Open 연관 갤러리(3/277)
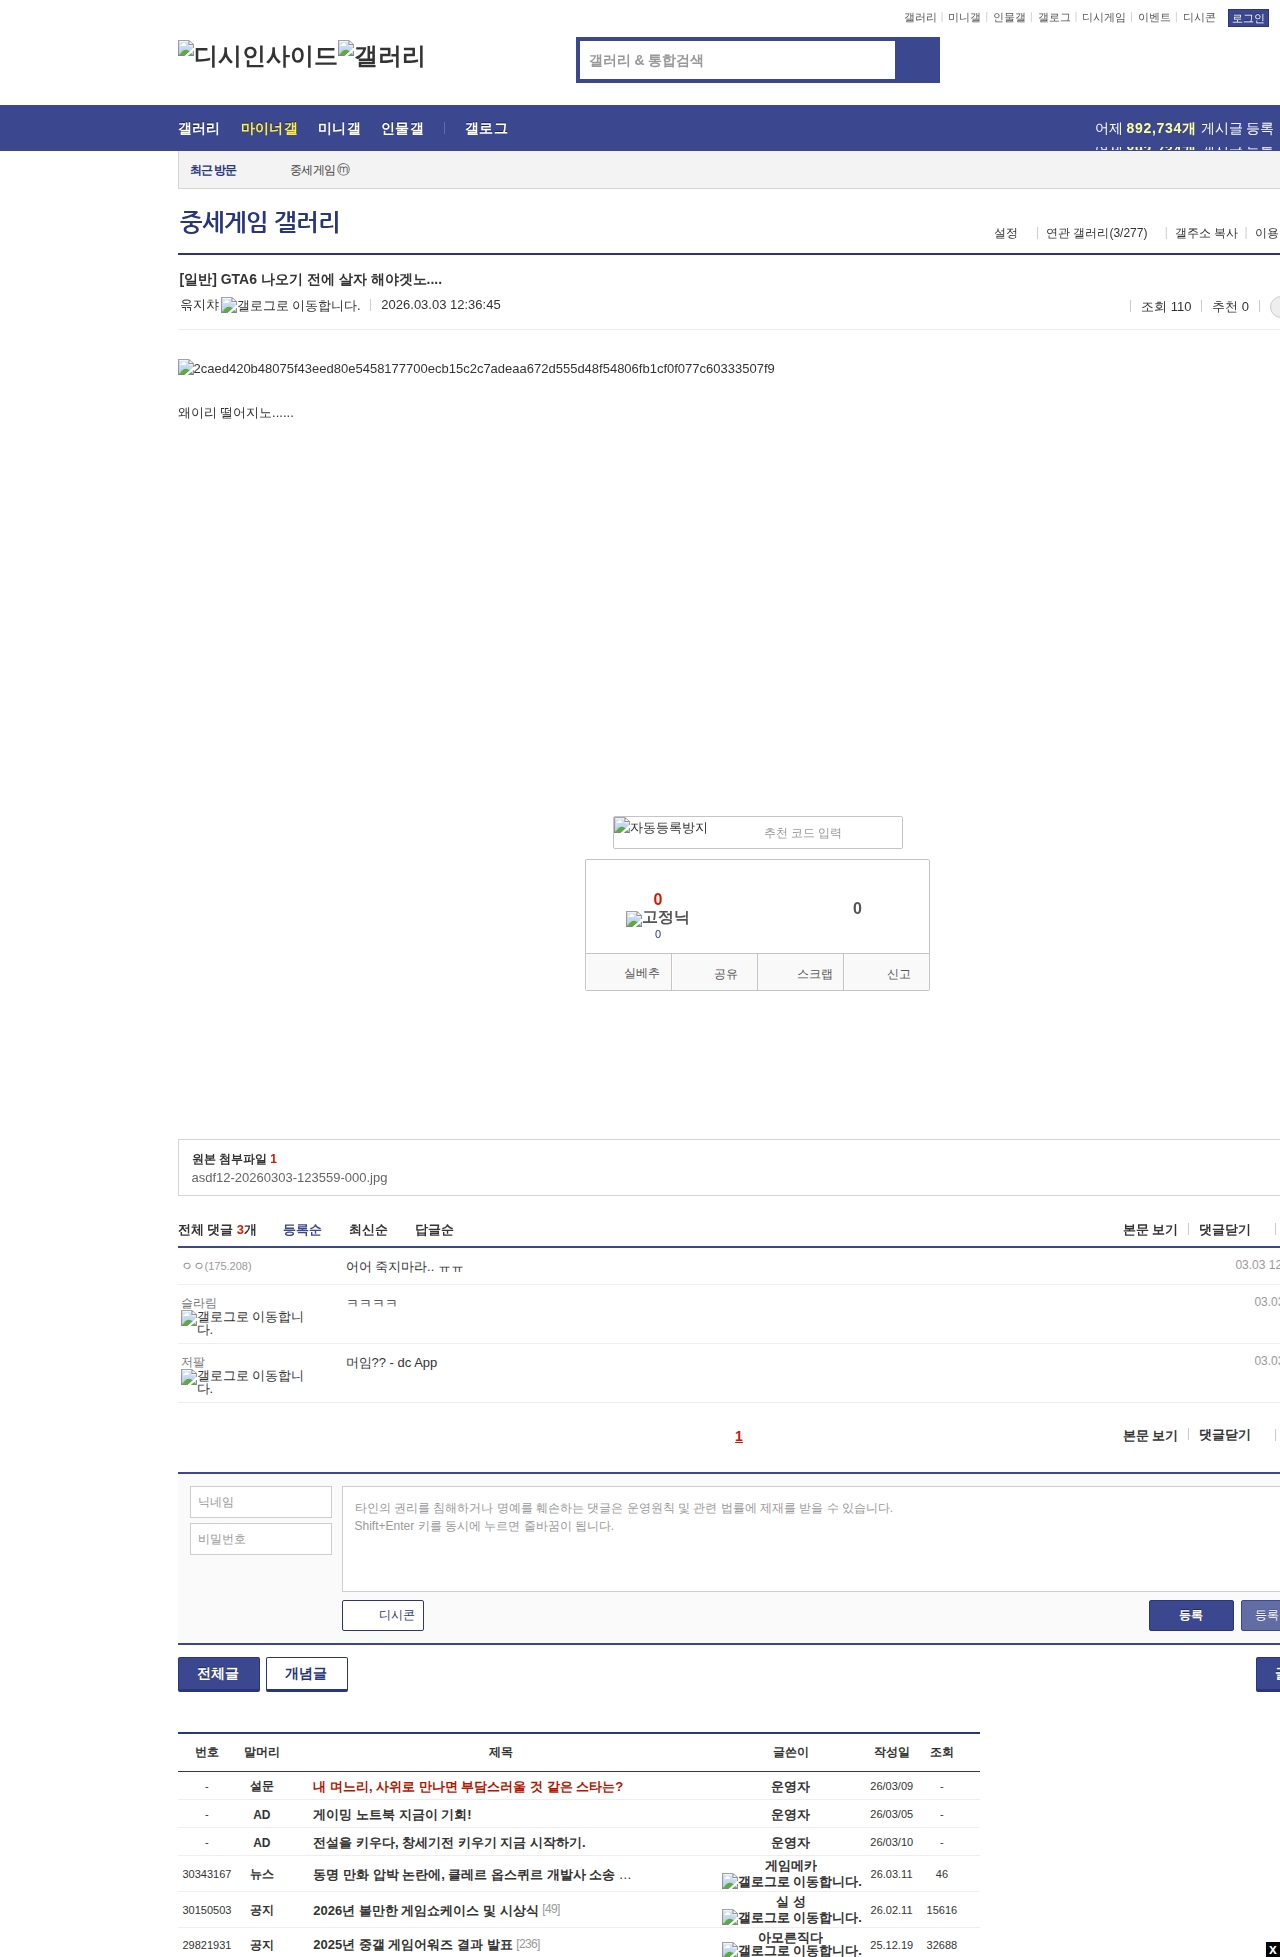The width and height of the screenshot is (1280, 1957). coord(1097,233)
